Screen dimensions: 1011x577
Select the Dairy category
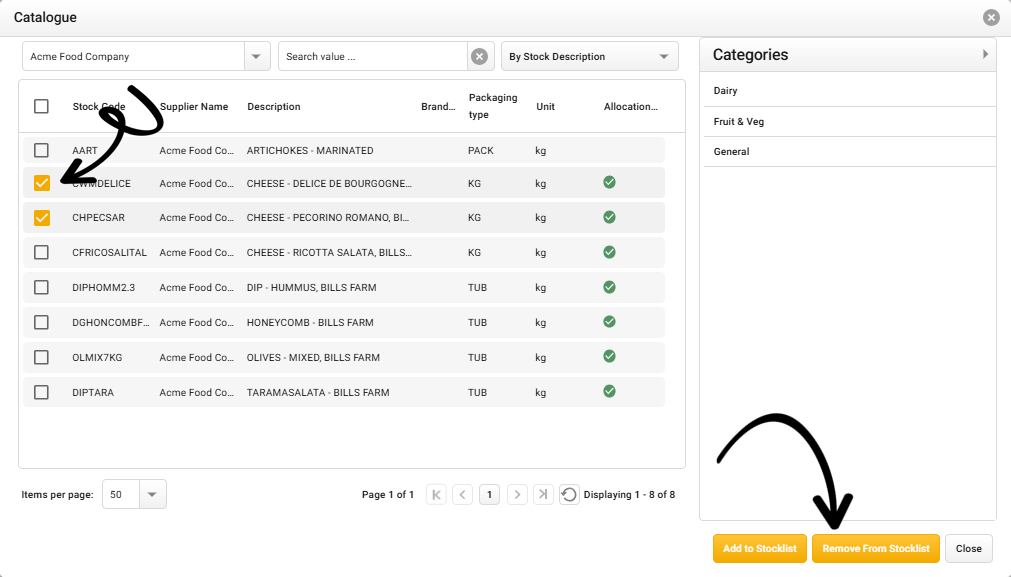[x=726, y=91]
